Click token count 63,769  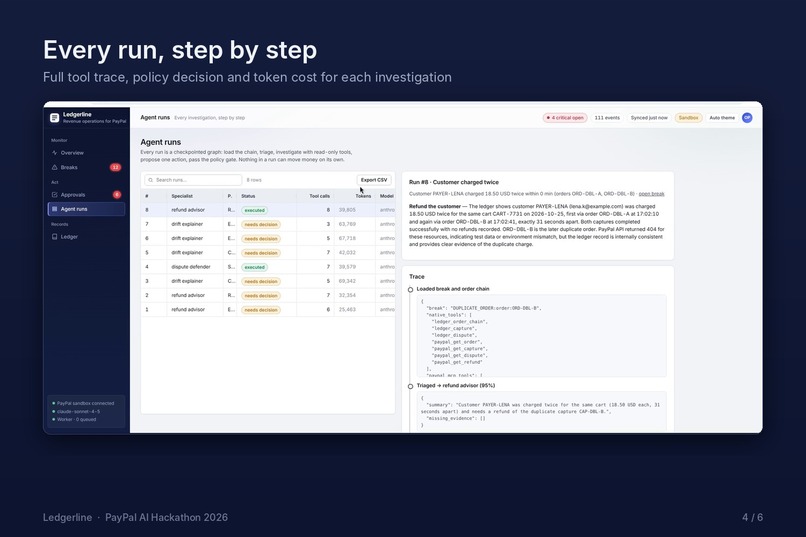[x=347, y=224]
